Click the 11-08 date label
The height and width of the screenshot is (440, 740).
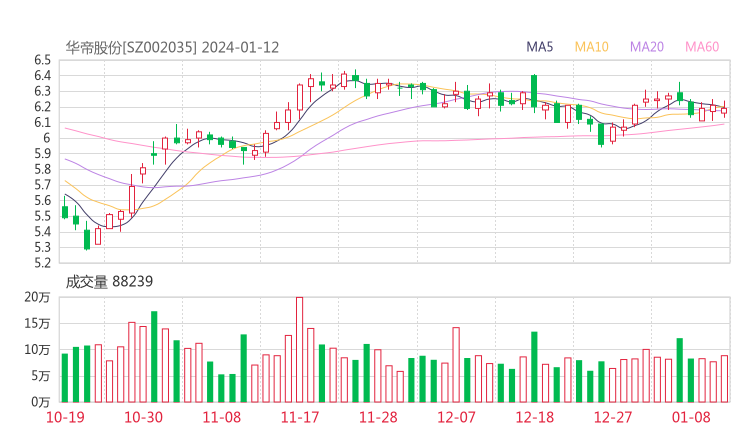click(x=222, y=417)
